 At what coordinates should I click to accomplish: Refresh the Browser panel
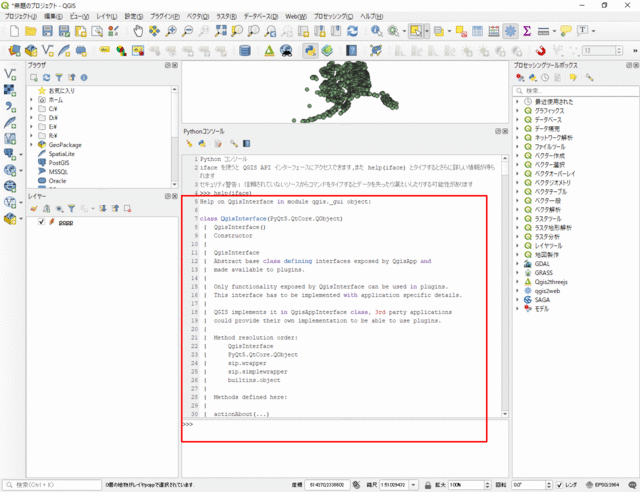click(45, 76)
